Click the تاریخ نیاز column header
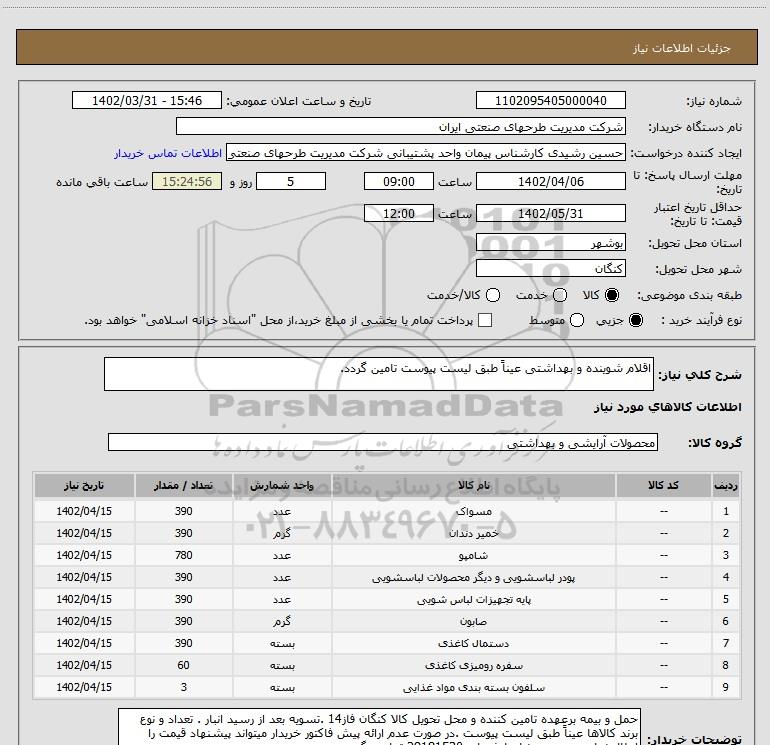Screen dimensions: 770x745 click(84, 486)
